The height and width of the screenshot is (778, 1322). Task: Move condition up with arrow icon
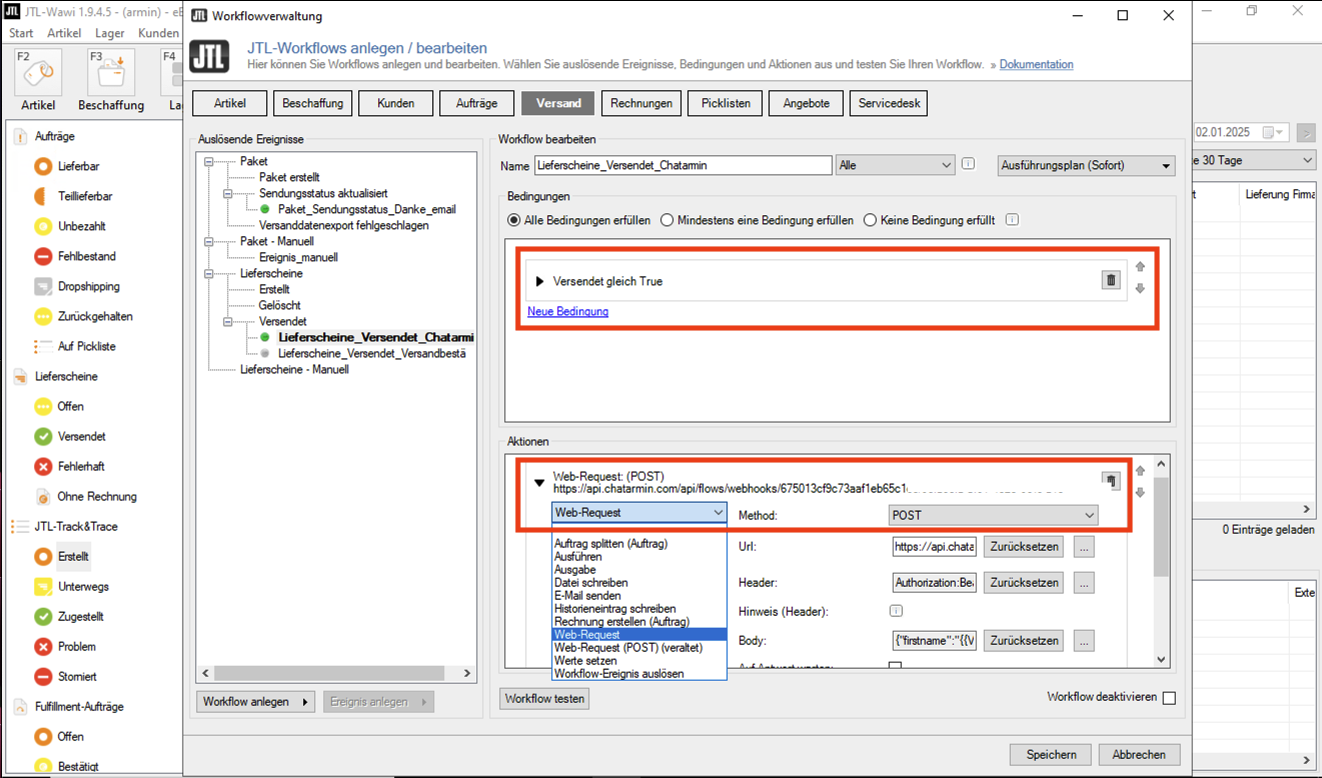pyautogui.click(x=1140, y=267)
